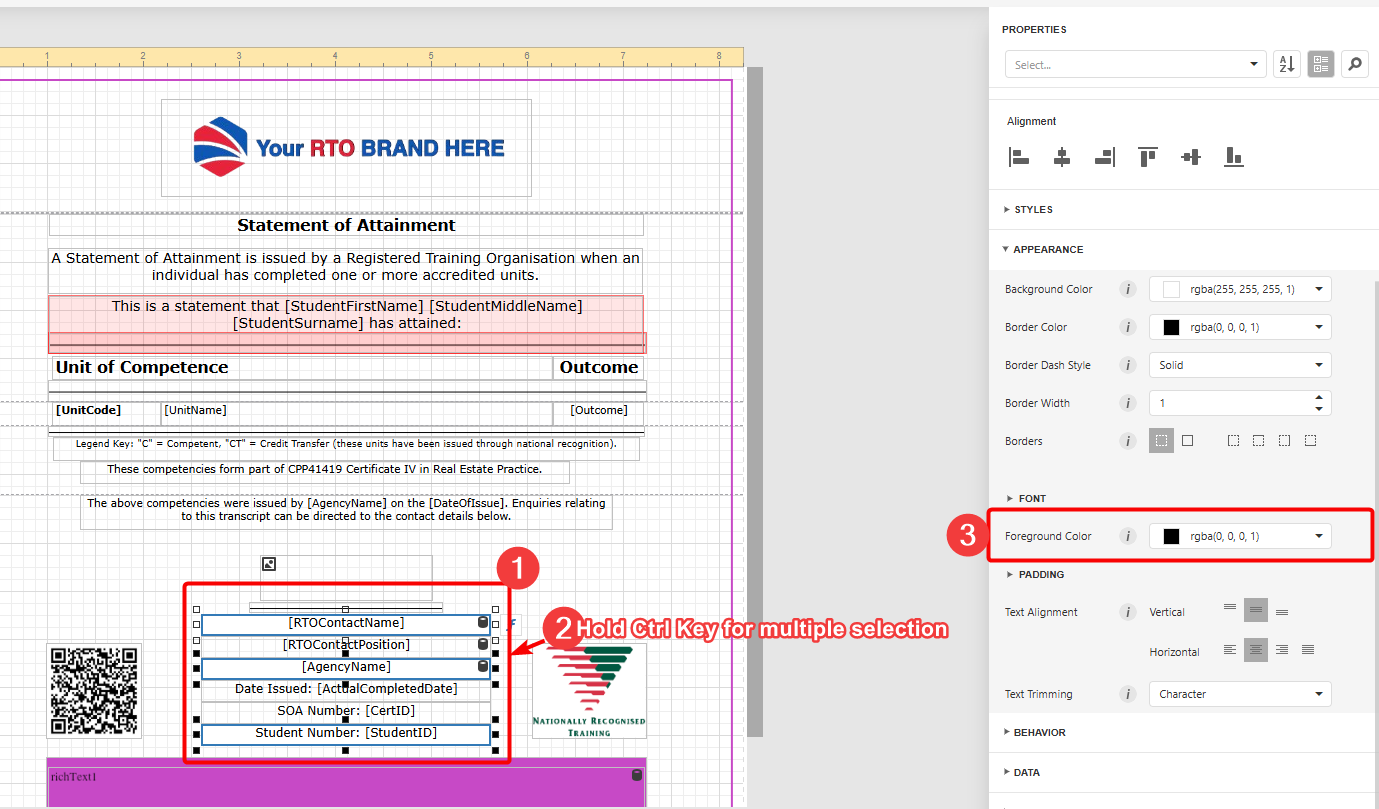The height and width of the screenshot is (809, 1379).
Task: Click the align horizontal centers icon
Action: (x=1062, y=157)
